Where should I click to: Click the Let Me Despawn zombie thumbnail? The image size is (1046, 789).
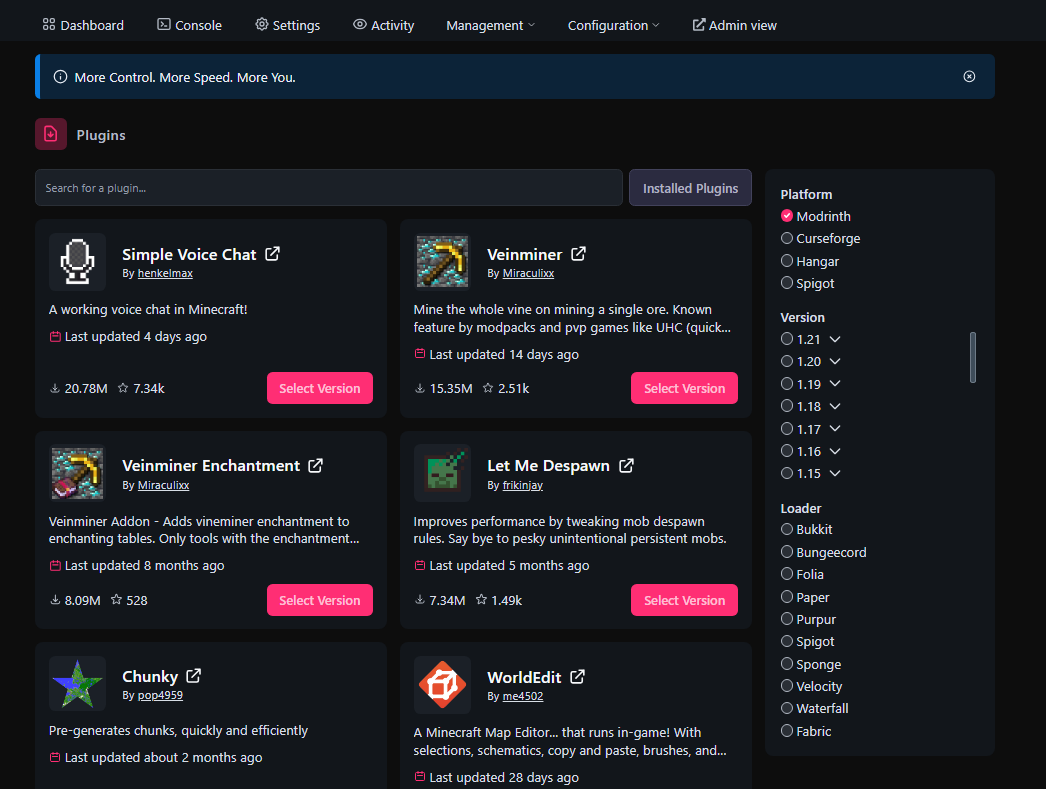[442, 473]
